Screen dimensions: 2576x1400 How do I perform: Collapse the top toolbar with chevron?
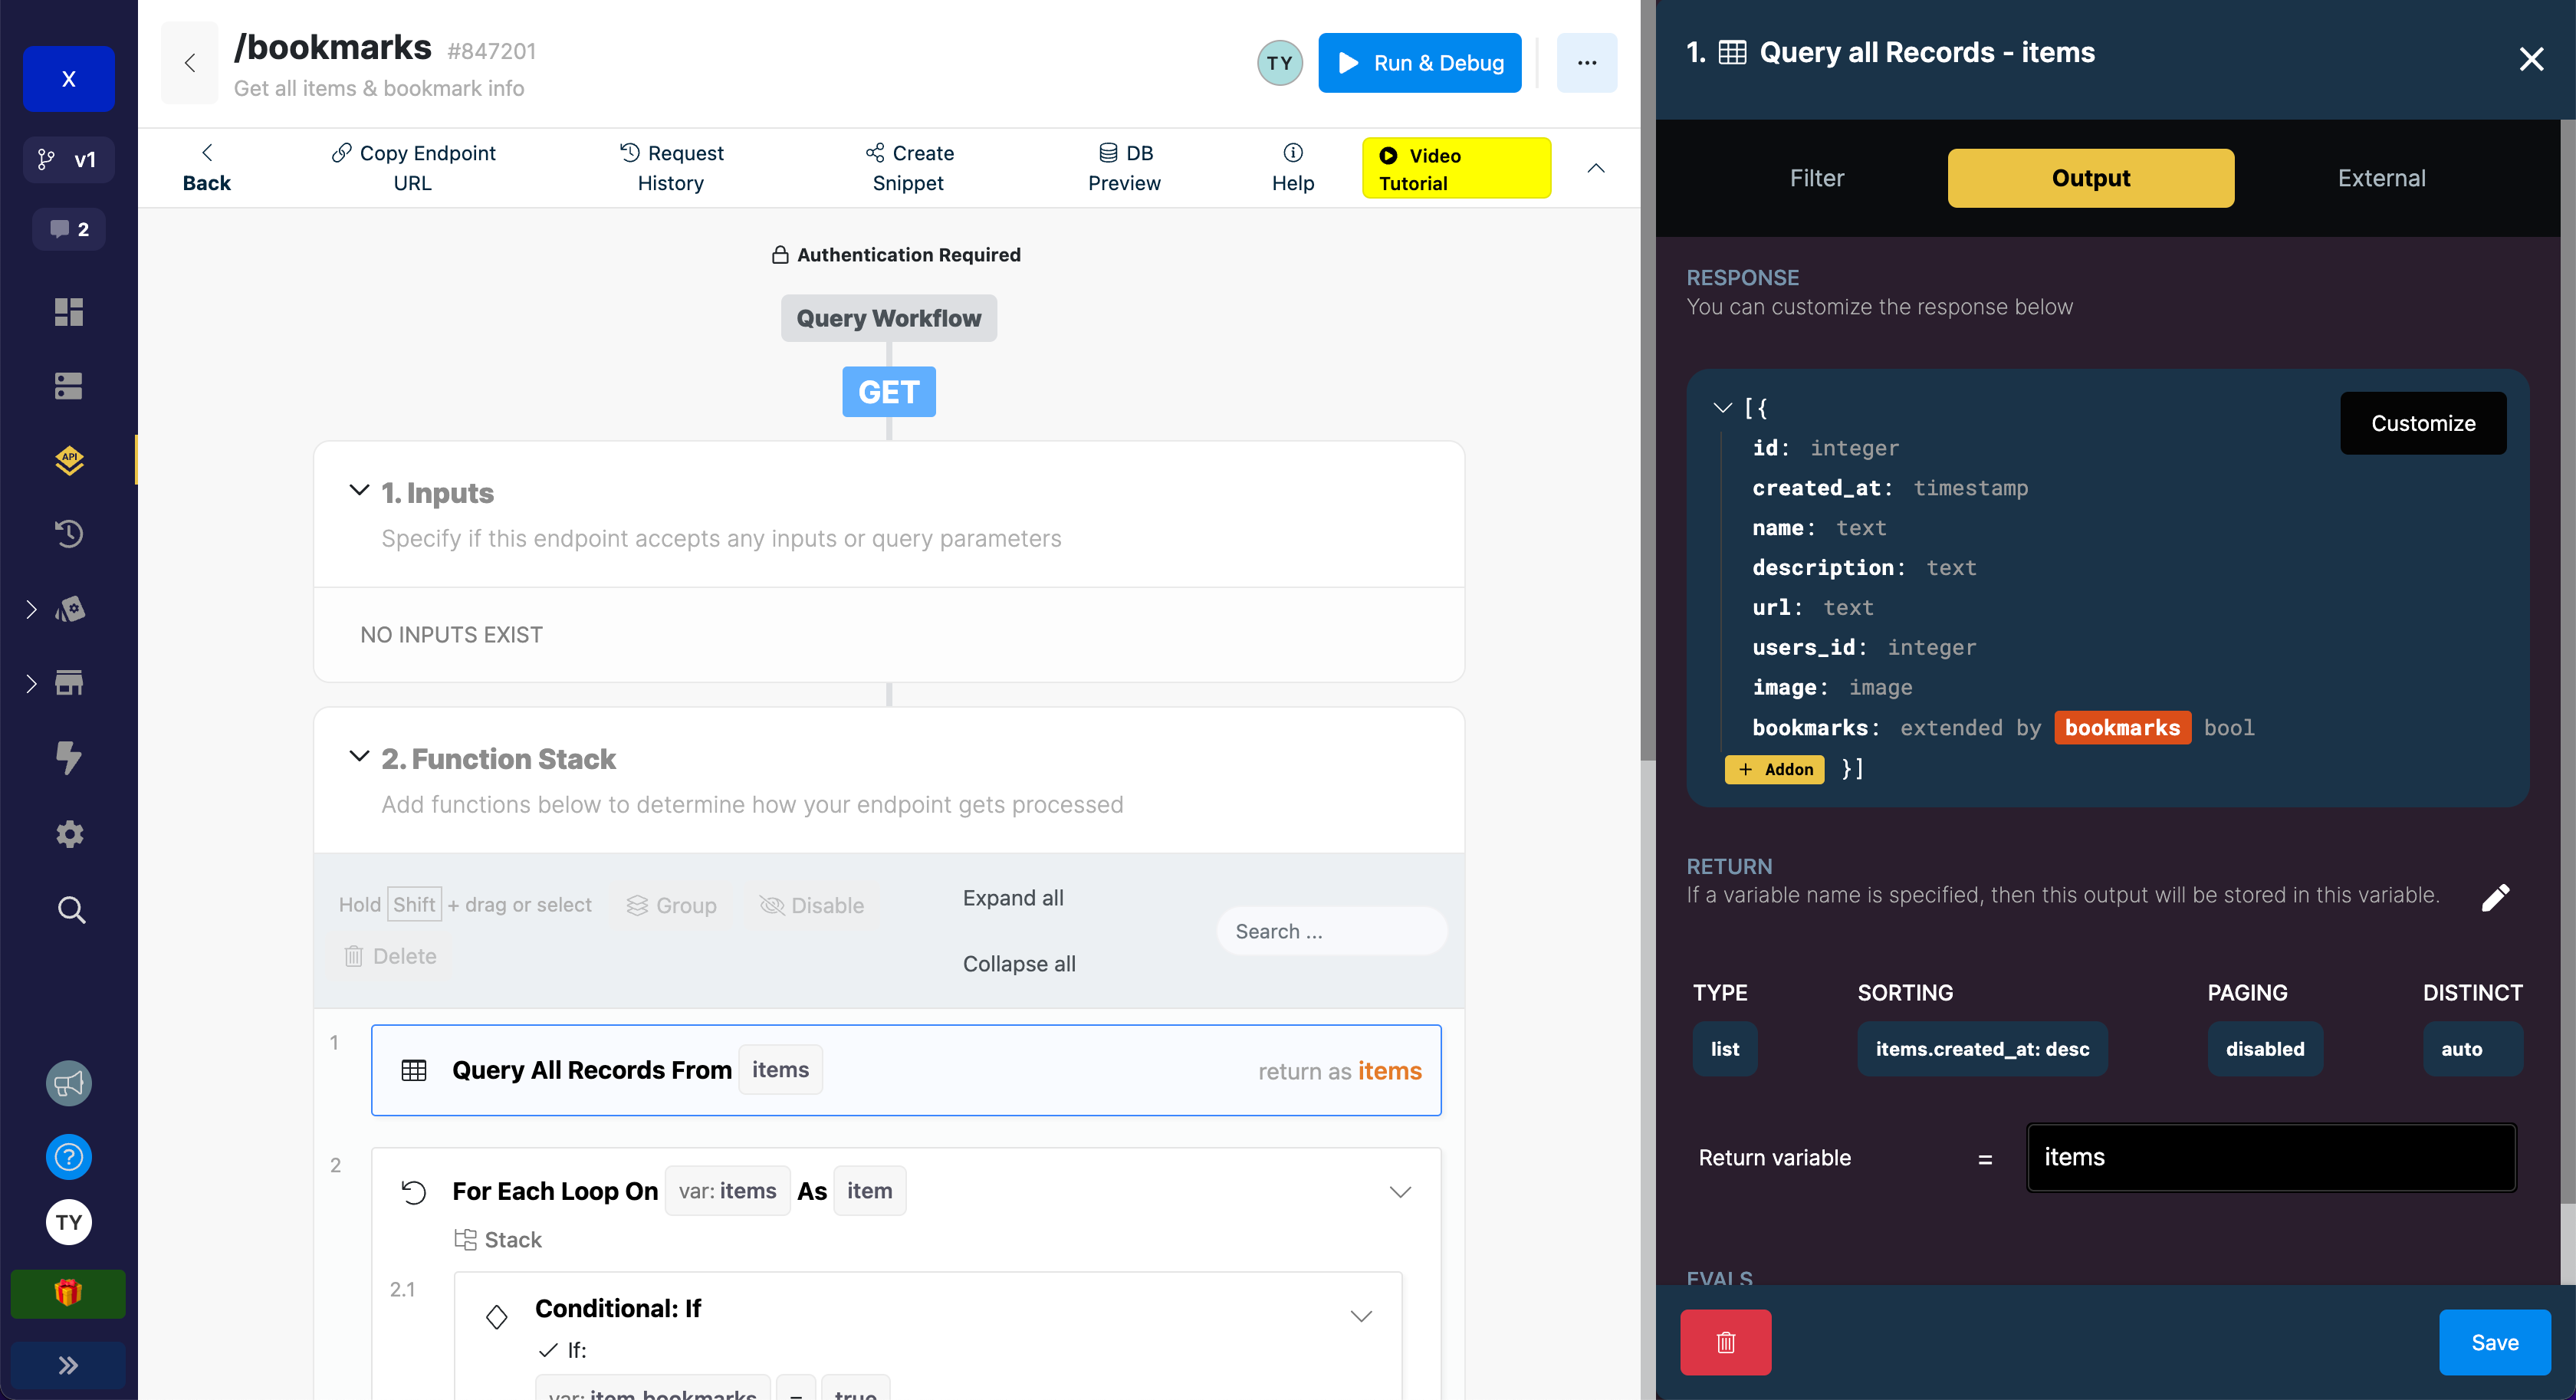coord(1596,168)
